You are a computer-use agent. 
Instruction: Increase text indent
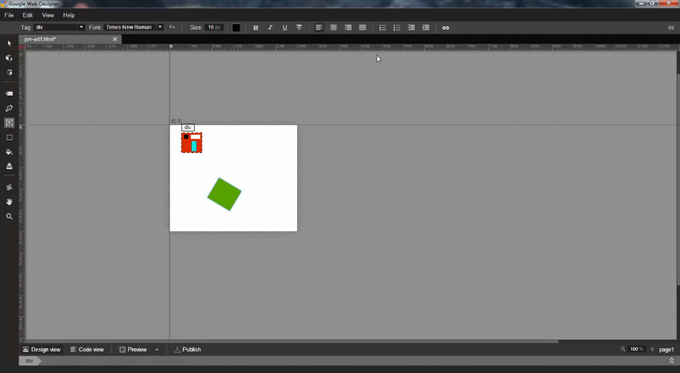pos(426,28)
